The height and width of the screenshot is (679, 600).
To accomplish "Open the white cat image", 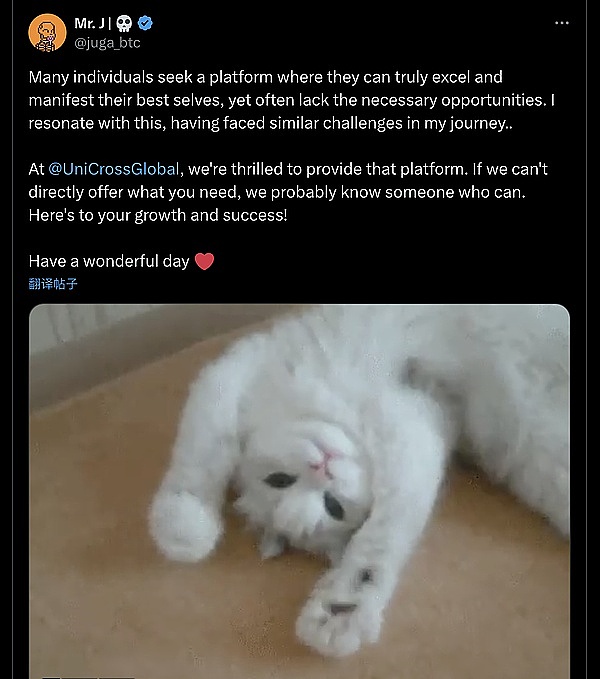I will [x=299, y=490].
